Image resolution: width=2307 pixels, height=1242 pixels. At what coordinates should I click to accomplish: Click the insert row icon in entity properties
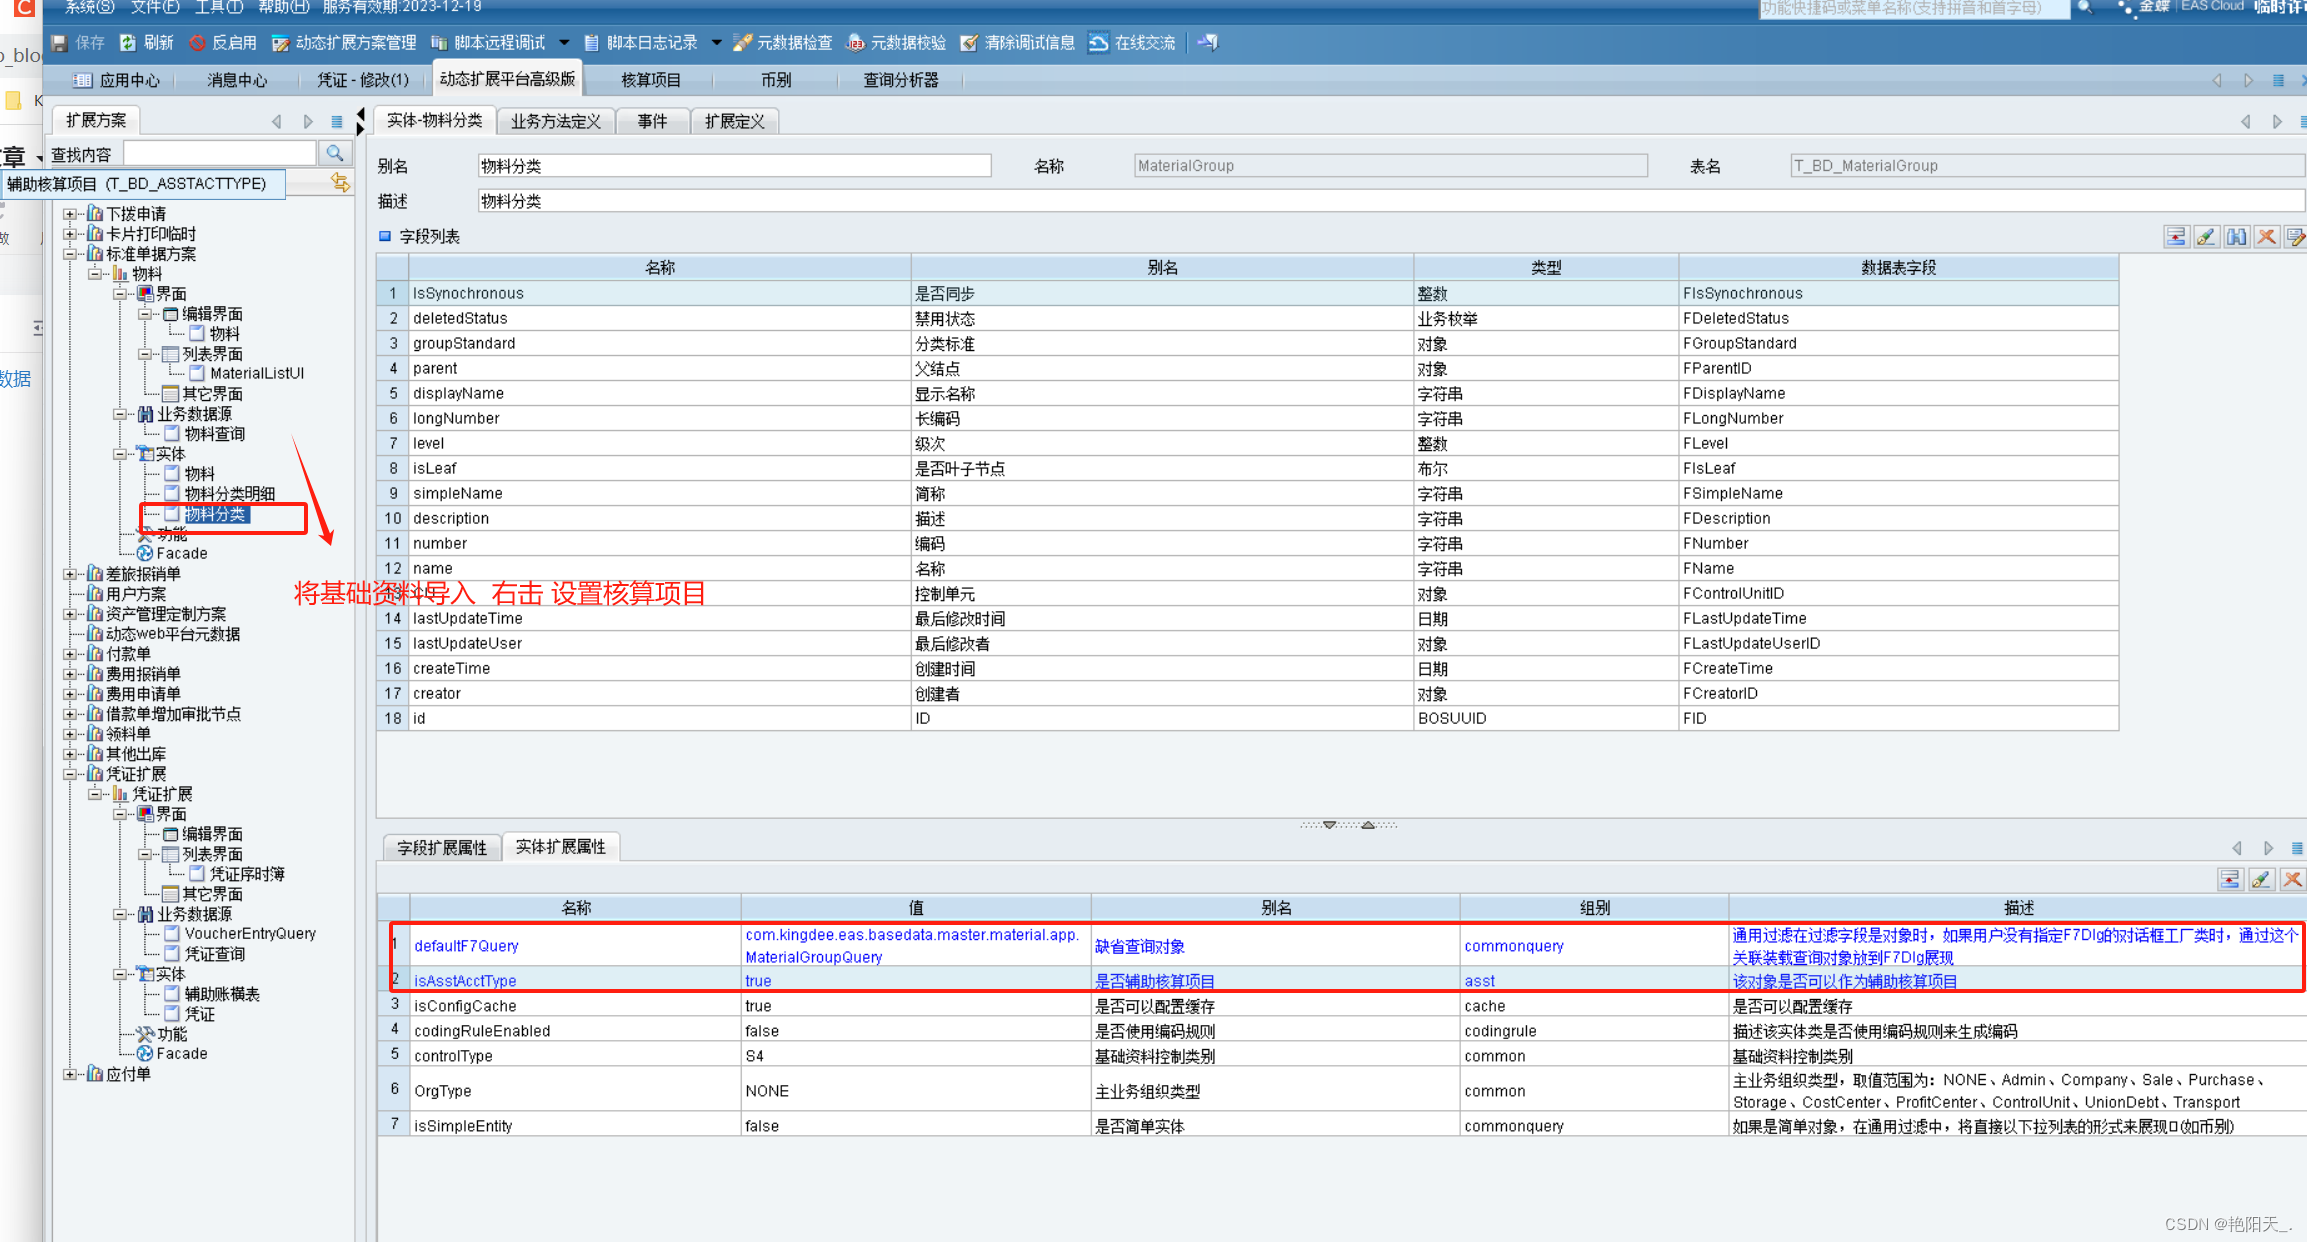[x=2230, y=880]
